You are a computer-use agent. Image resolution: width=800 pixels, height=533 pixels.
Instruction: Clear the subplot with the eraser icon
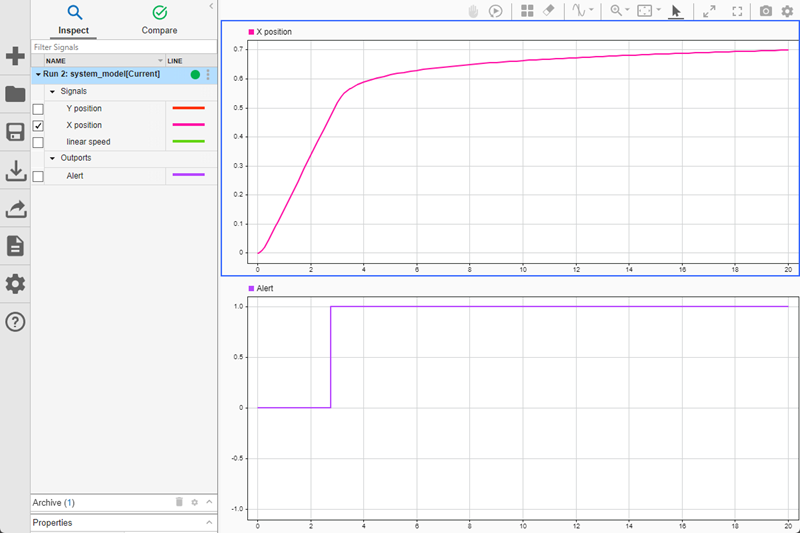click(x=548, y=11)
